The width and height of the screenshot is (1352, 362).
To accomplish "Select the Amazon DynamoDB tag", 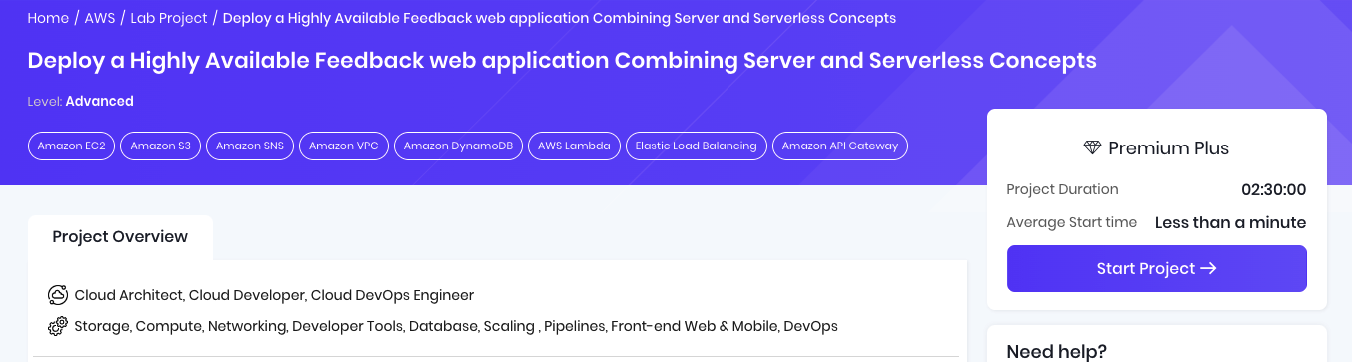I will pos(458,146).
